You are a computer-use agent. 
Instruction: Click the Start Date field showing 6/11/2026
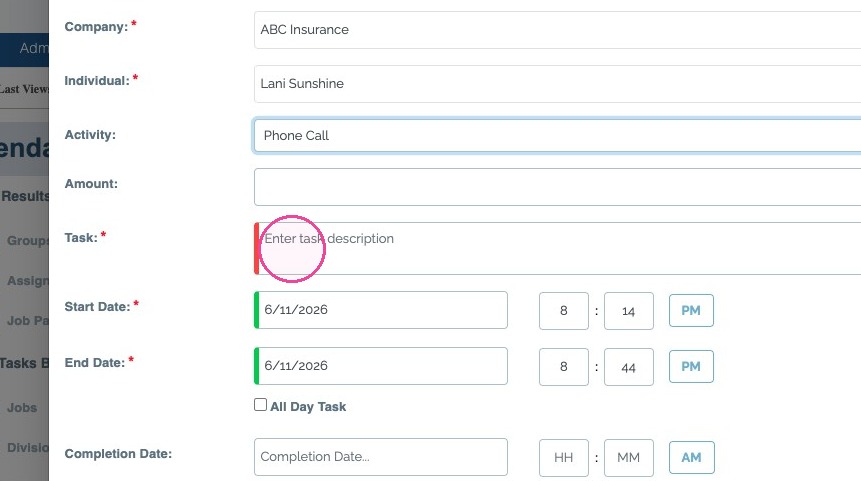(x=381, y=310)
